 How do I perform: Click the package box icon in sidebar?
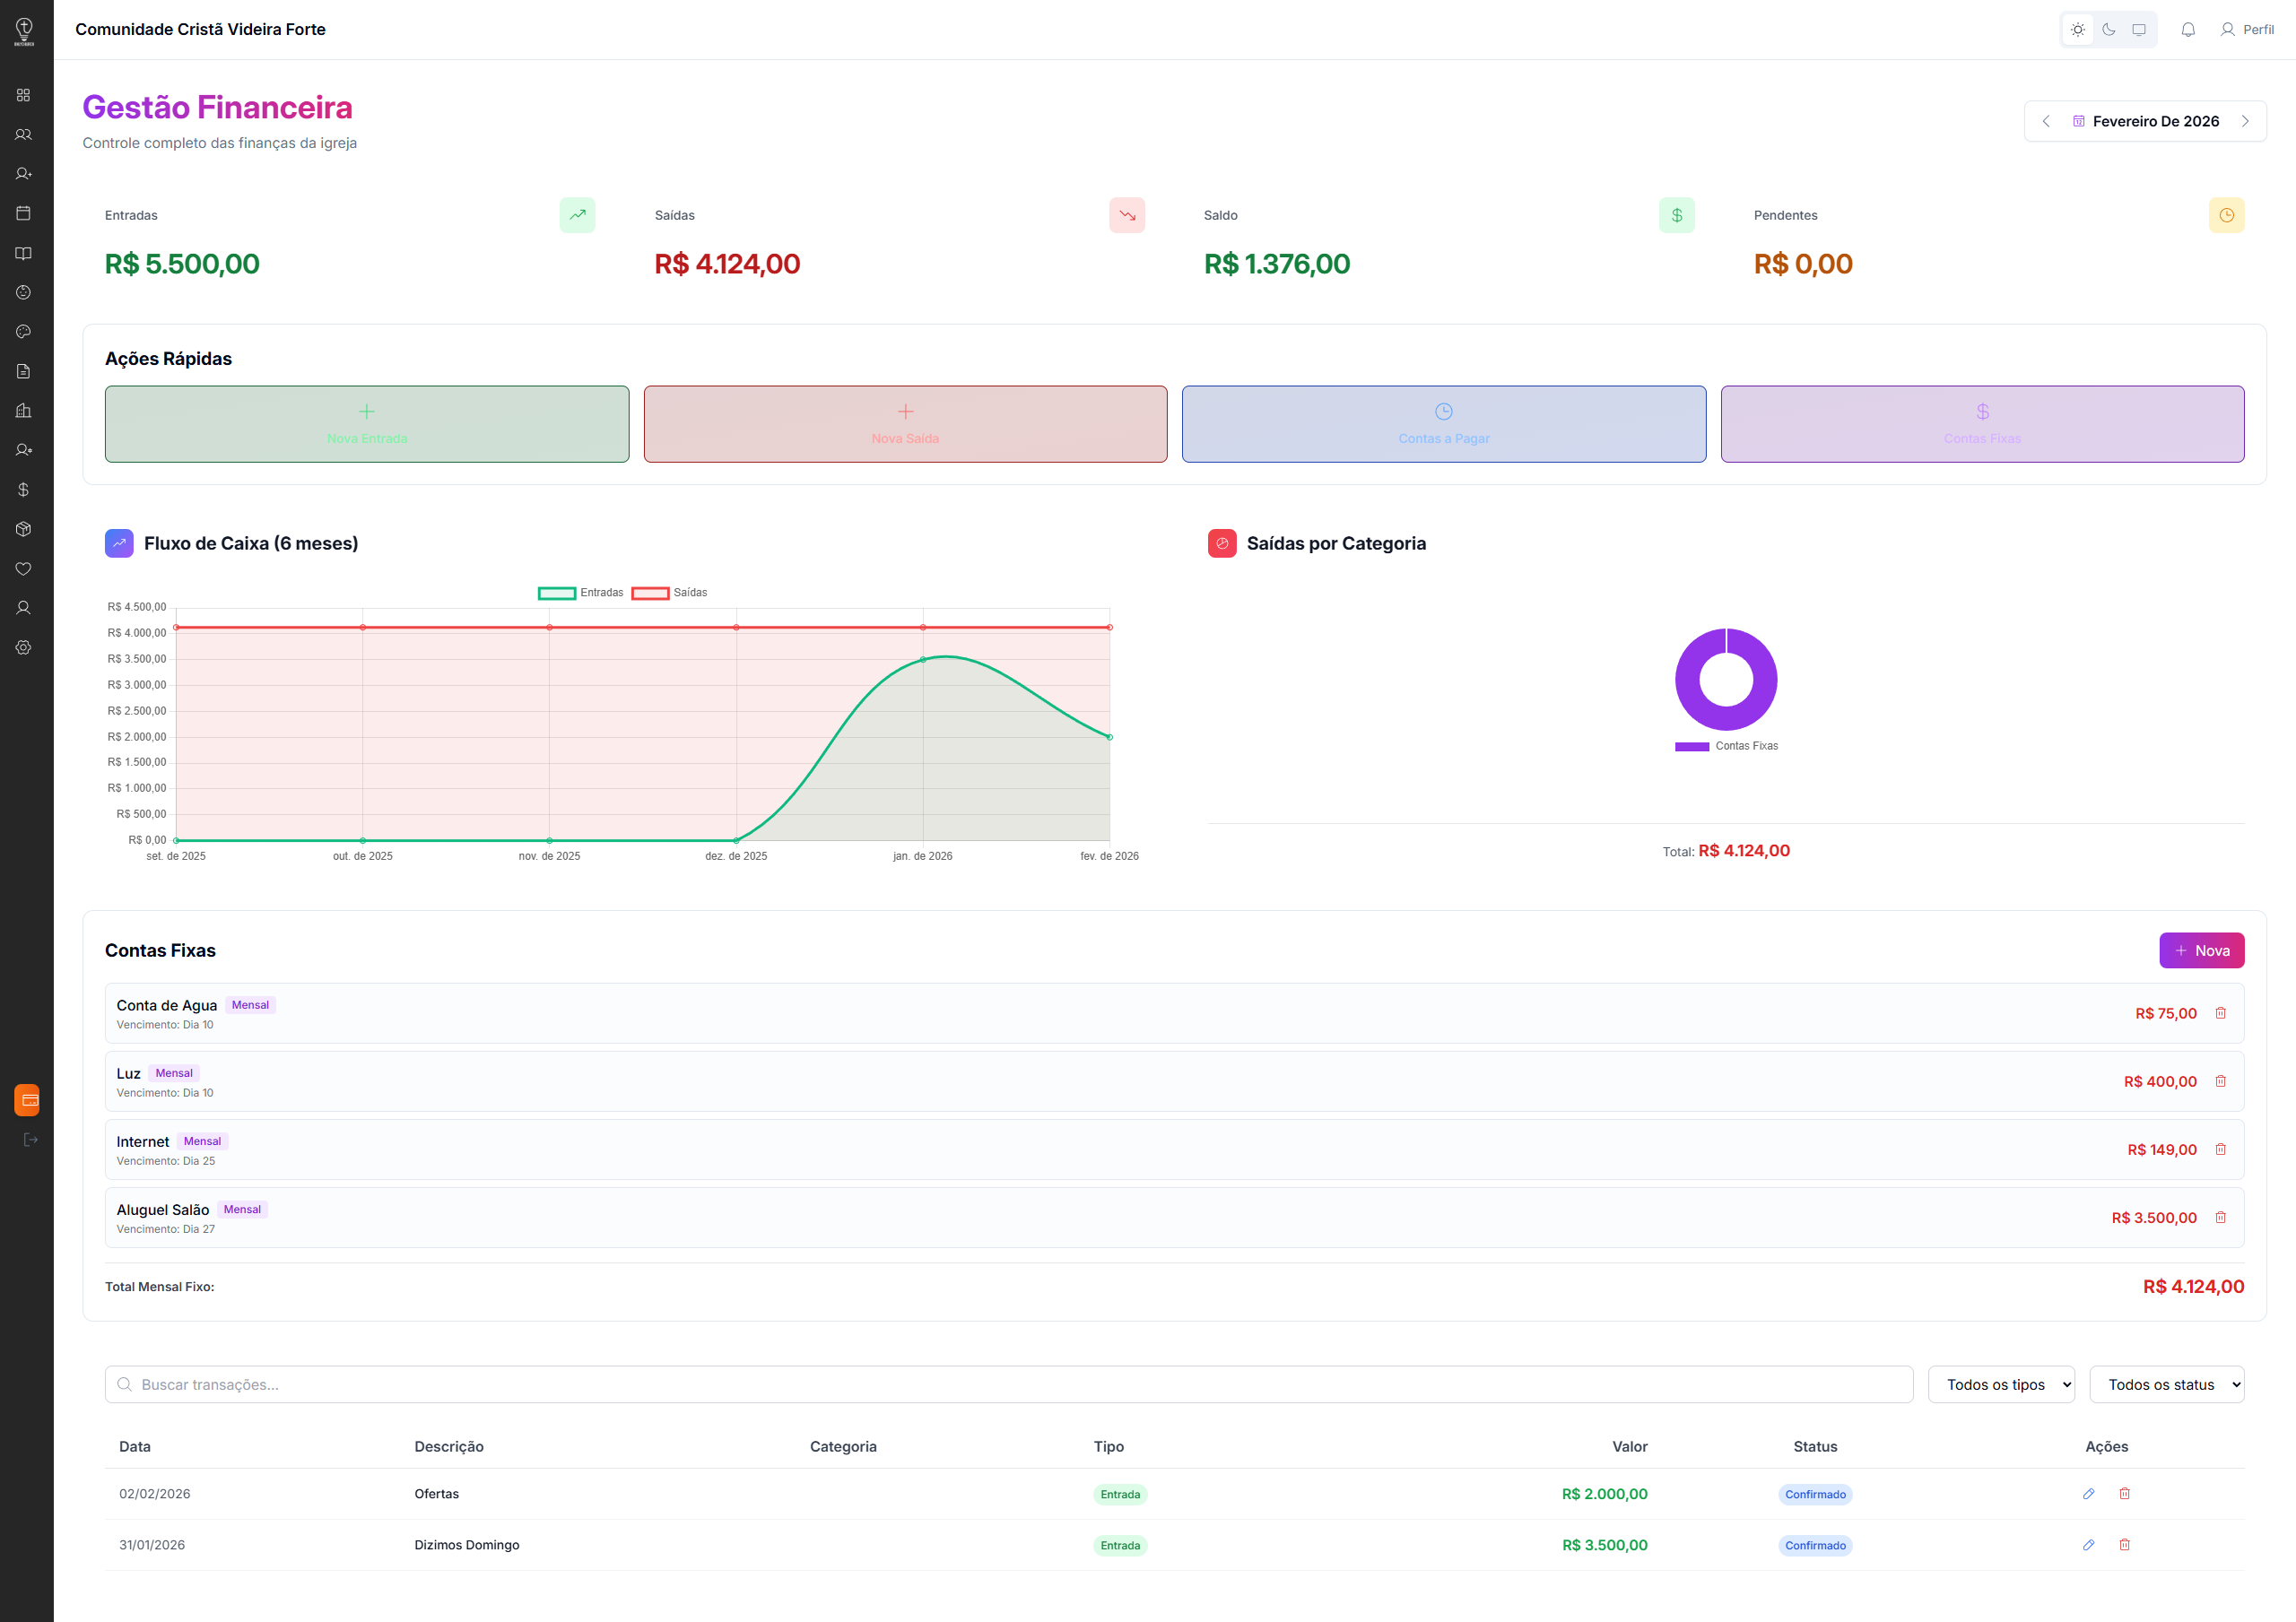pyautogui.click(x=24, y=529)
